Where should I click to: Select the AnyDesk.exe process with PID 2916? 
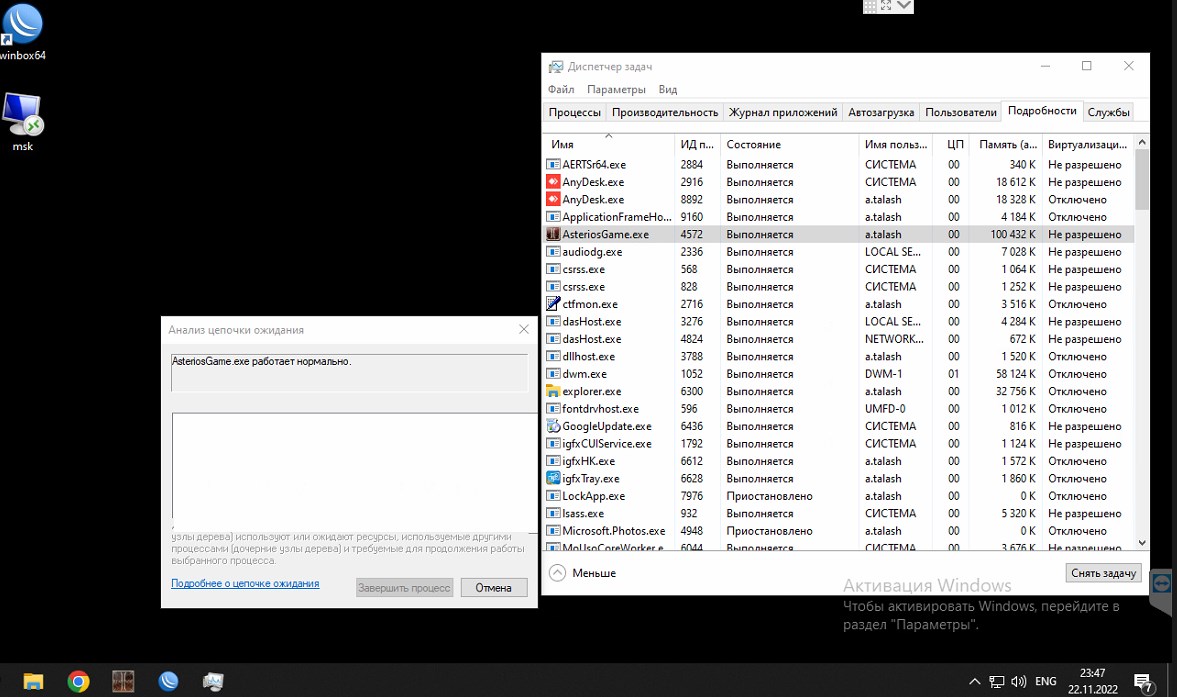[838, 182]
